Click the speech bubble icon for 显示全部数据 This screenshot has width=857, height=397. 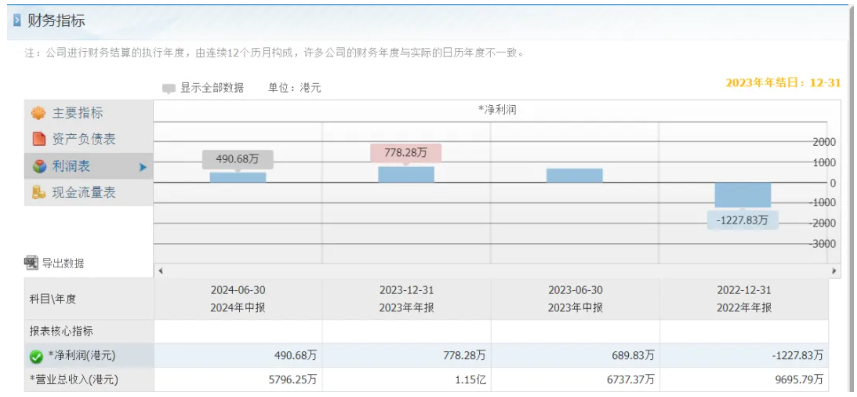[x=169, y=89]
